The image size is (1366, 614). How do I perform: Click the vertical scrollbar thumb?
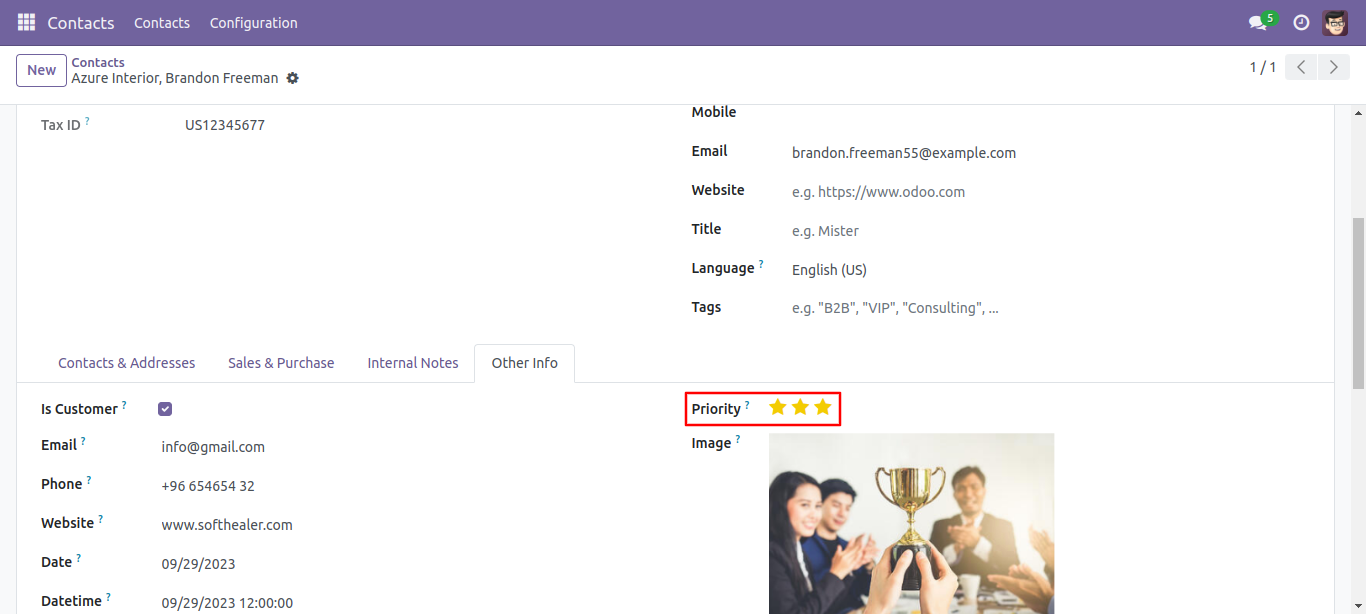(1358, 303)
